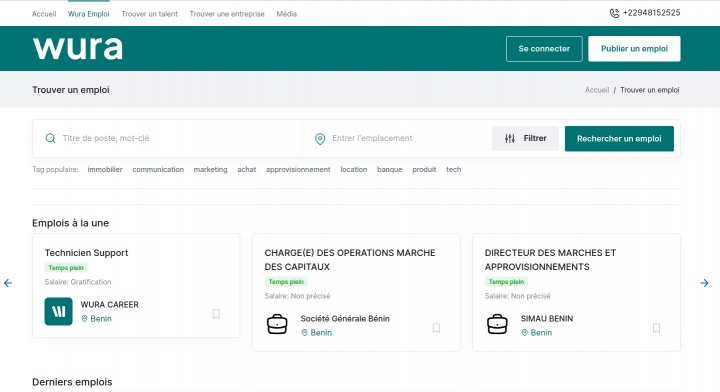Viewport: 720px width, 392px height.
Task: Click the wura logo in the header
Action: click(x=78, y=48)
